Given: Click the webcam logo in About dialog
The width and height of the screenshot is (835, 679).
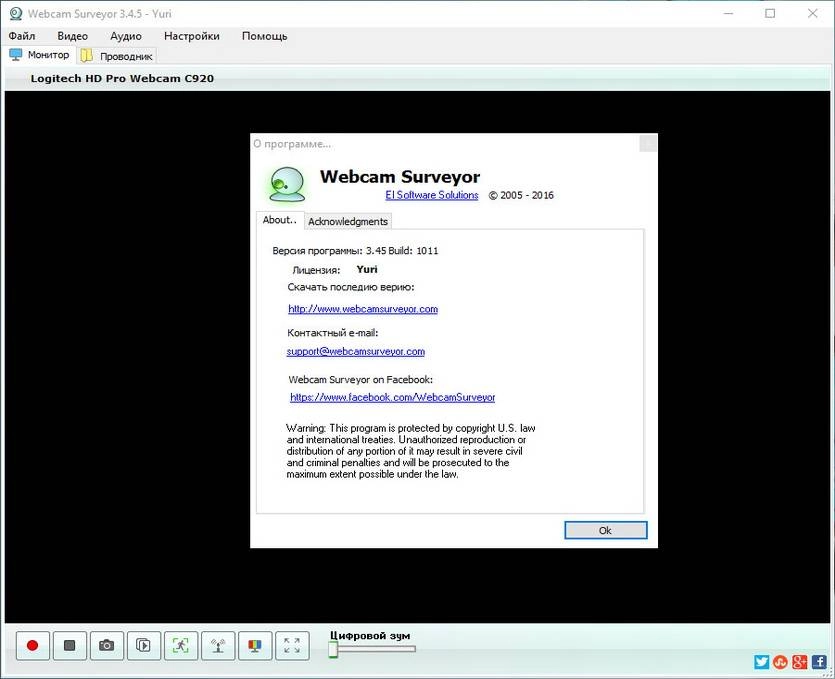Looking at the screenshot, I should click(288, 185).
